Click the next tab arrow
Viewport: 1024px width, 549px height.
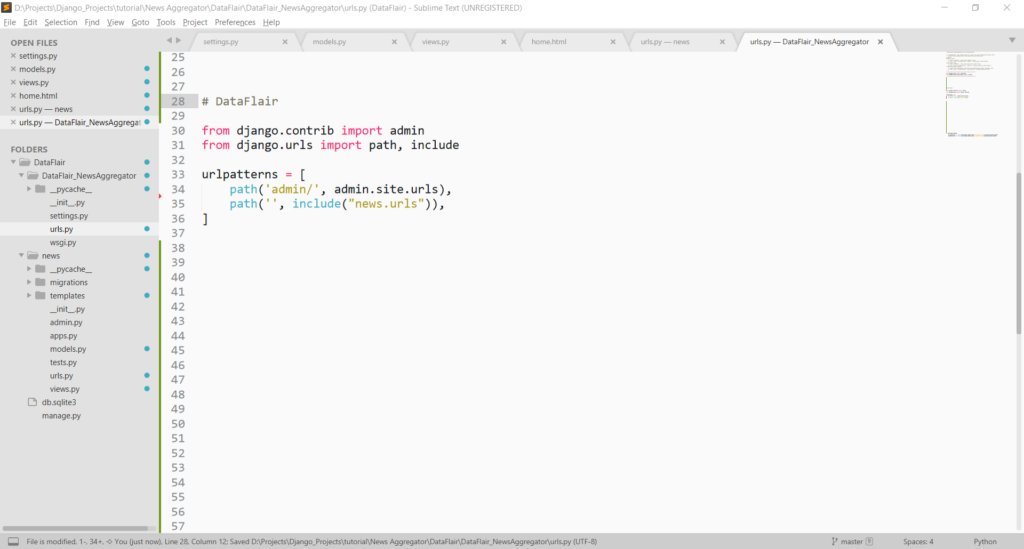click(180, 41)
